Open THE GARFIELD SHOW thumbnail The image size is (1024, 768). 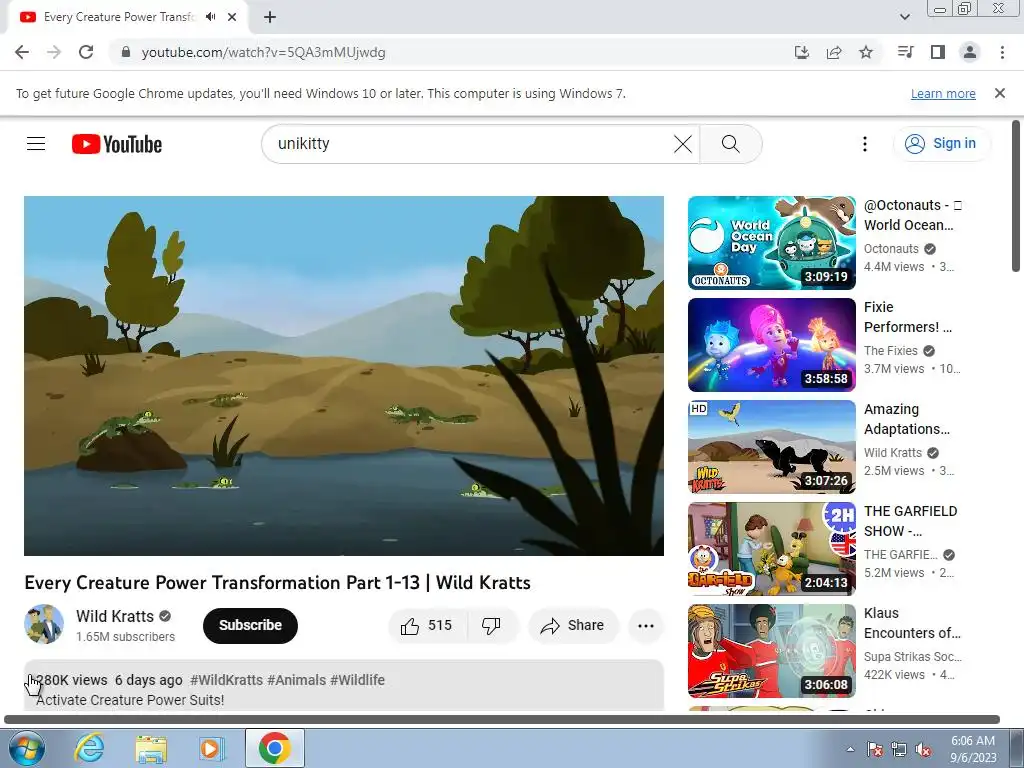click(771, 549)
